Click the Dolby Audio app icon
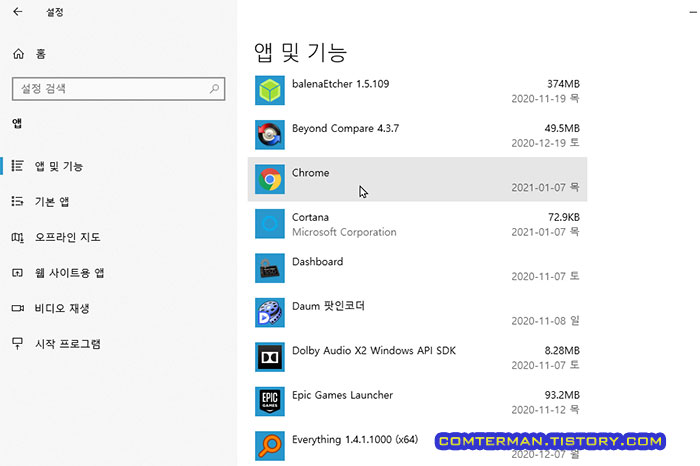The image size is (700, 466). coord(270,357)
